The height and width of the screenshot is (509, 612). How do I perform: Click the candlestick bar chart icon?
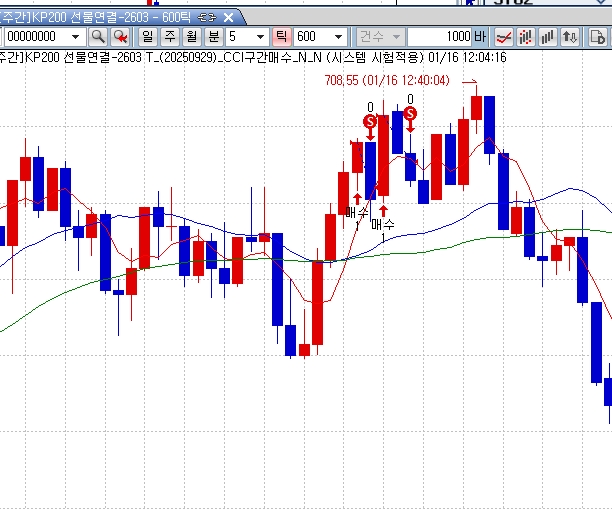(x=526, y=37)
